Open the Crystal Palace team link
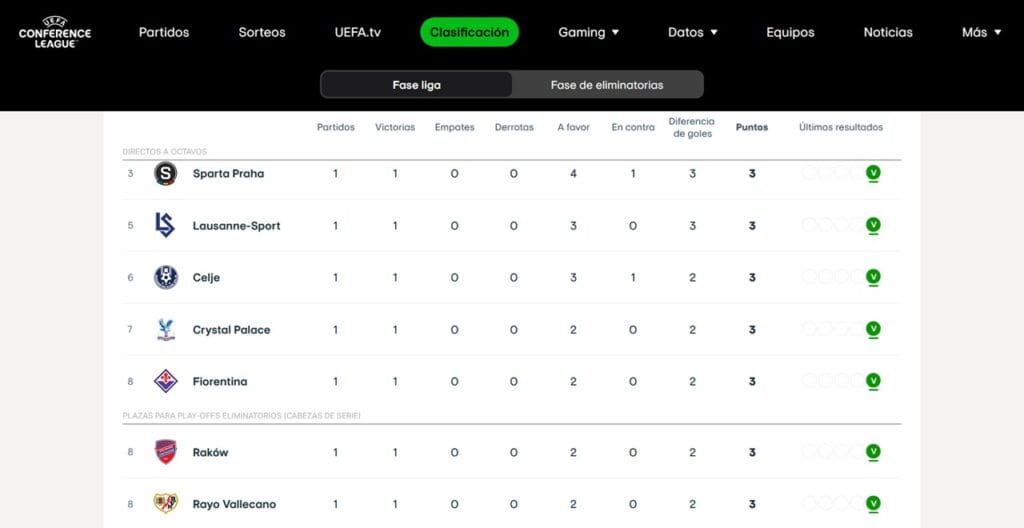This screenshot has height=528, width=1024. click(x=231, y=330)
